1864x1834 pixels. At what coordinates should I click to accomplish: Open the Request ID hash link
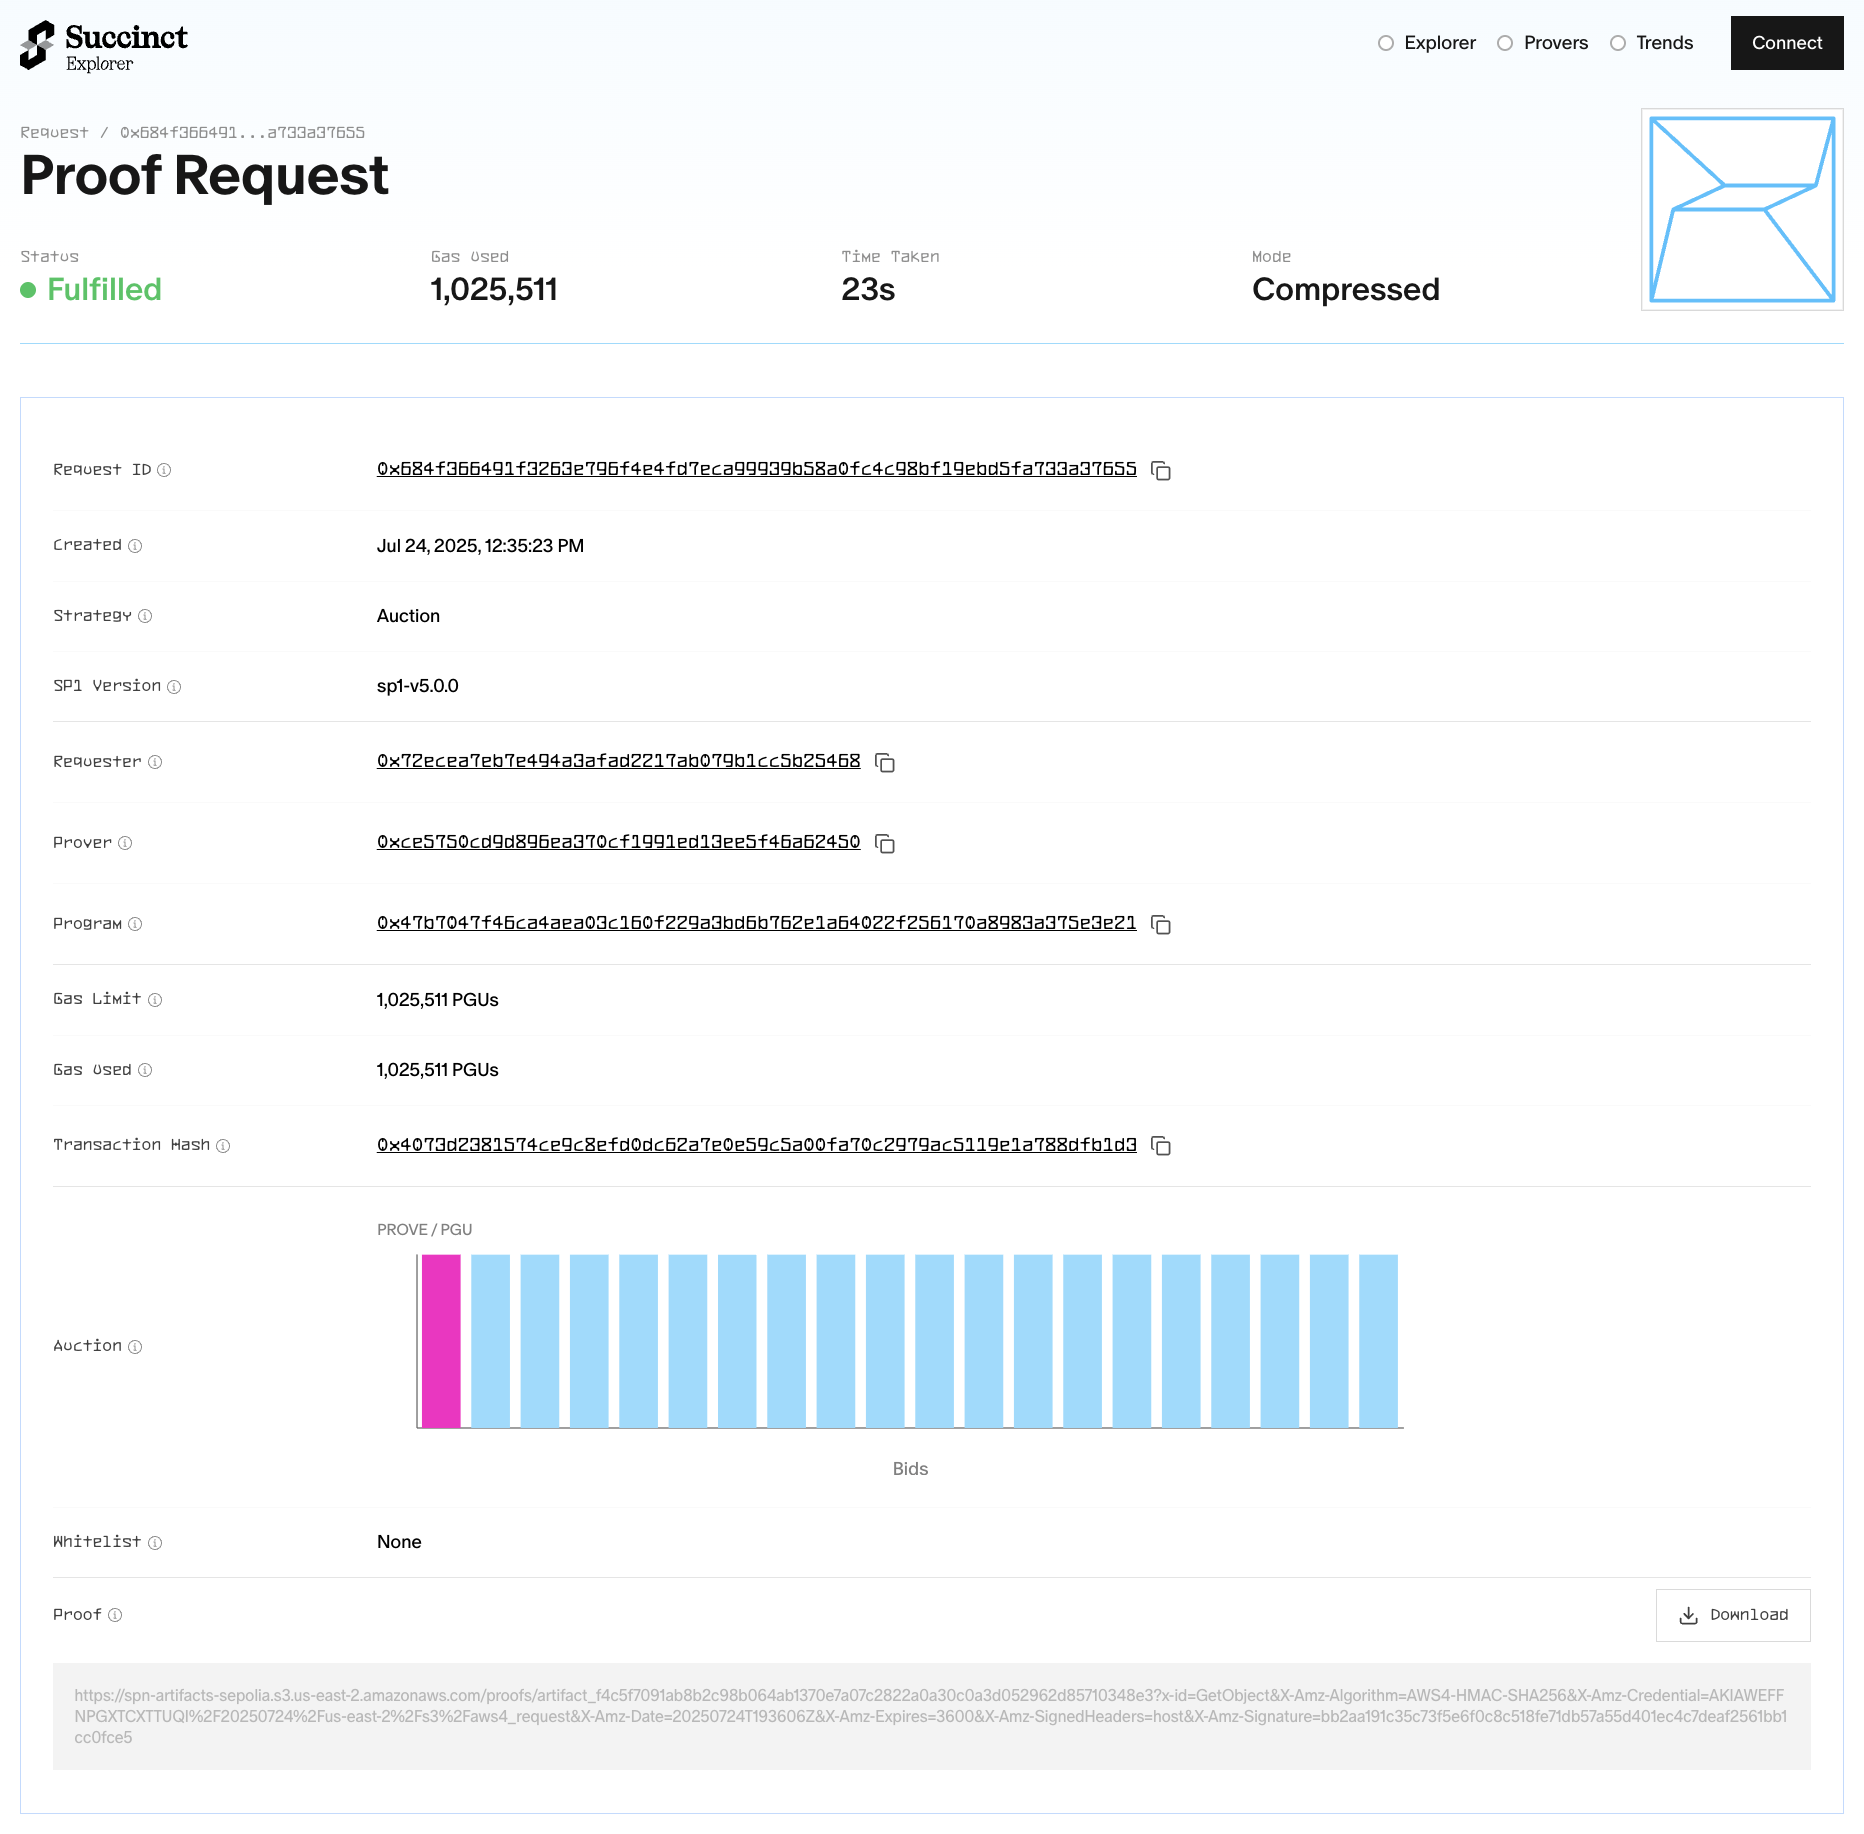757,469
